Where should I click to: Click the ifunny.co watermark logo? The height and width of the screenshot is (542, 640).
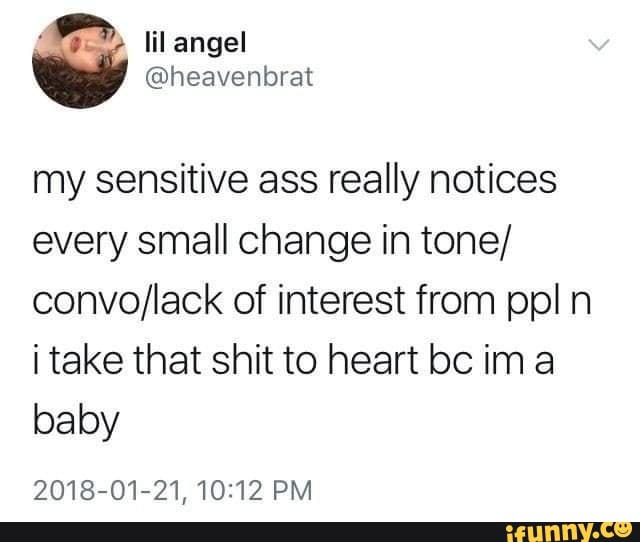[x=572, y=531]
